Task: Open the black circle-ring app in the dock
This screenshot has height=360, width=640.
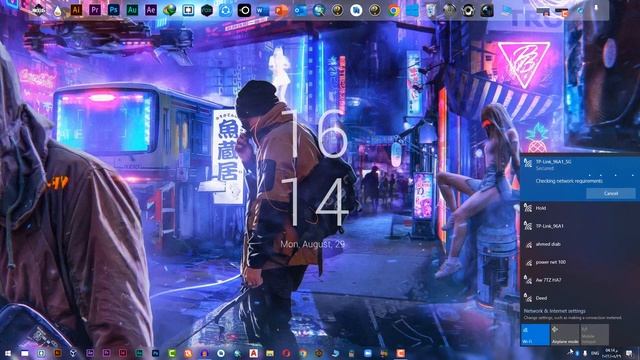Action: [244, 10]
